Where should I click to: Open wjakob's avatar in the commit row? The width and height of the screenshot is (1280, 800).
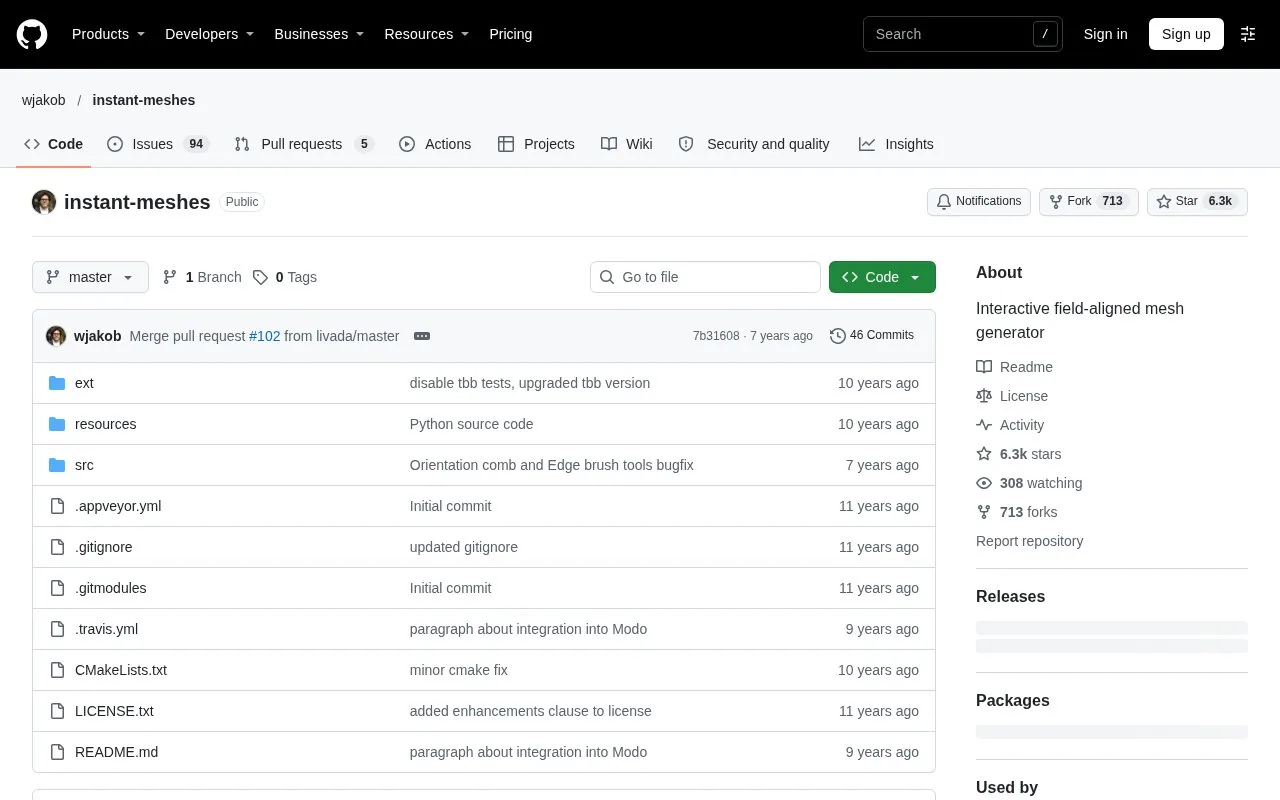(56, 336)
